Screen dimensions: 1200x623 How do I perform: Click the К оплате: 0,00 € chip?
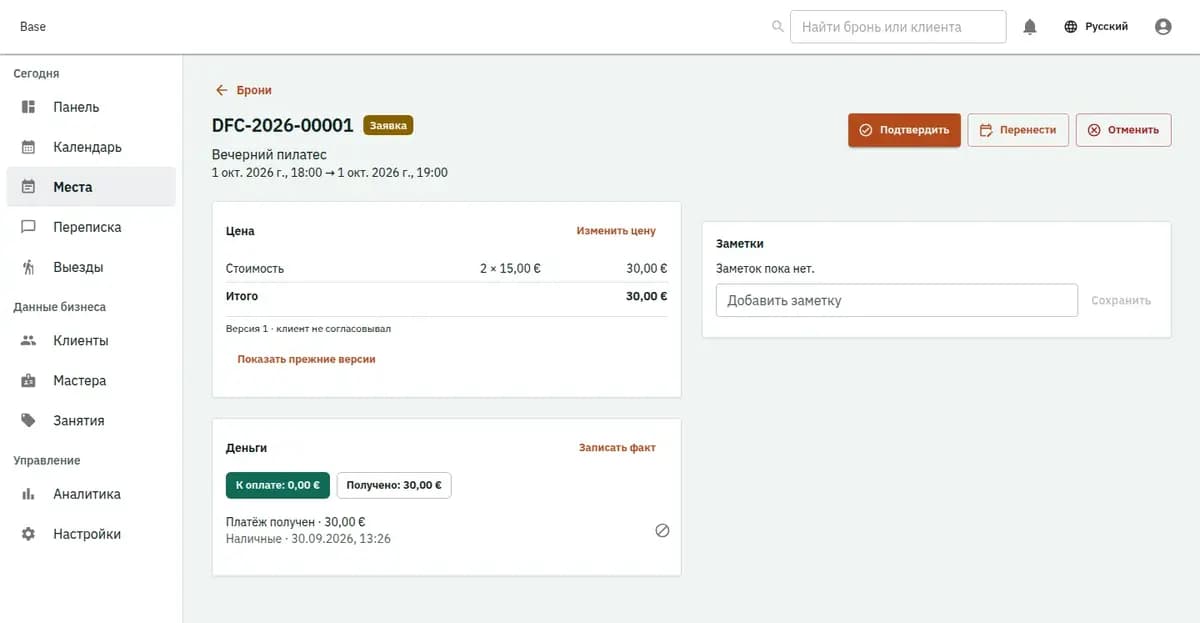(x=278, y=485)
